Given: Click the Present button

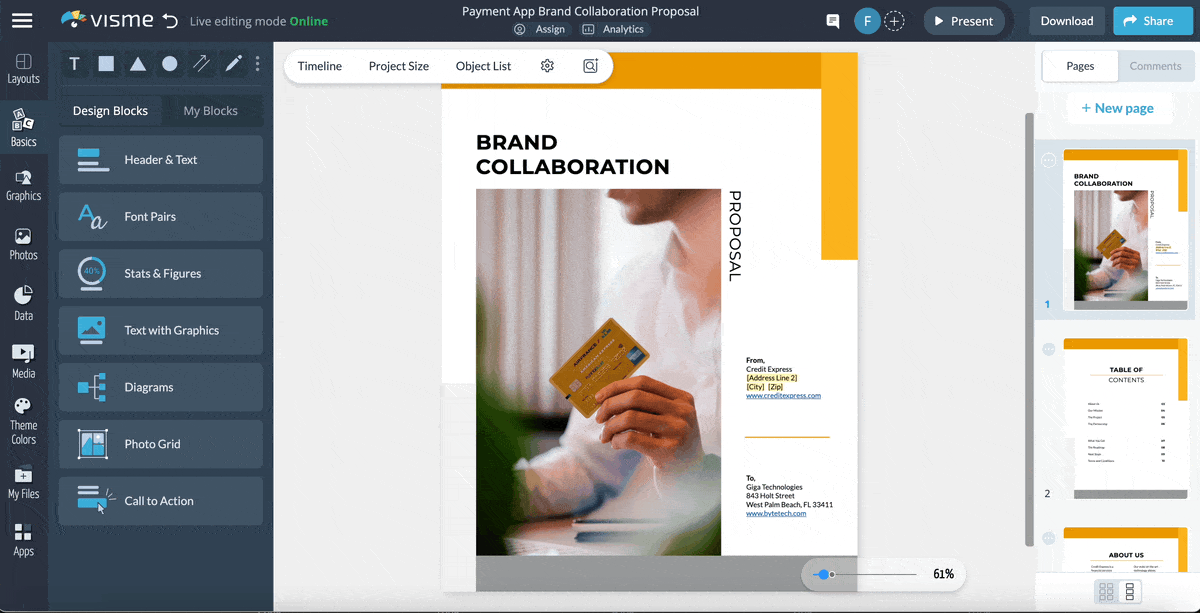Looking at the screenshot, I should (x=963, y=20).
